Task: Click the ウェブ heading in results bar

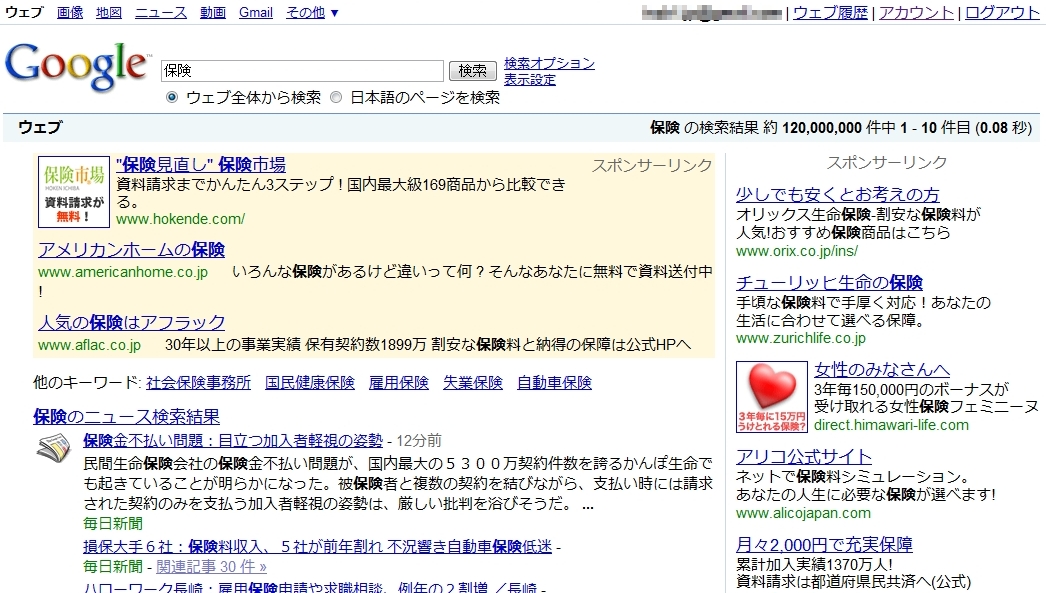Action: 40,127
